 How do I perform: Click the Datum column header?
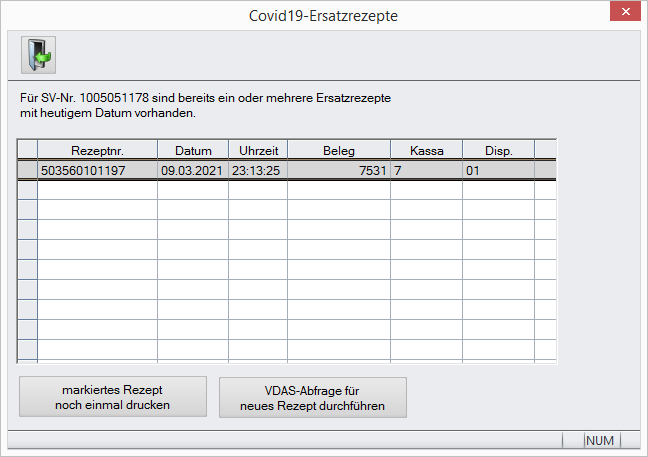[193, 150]
